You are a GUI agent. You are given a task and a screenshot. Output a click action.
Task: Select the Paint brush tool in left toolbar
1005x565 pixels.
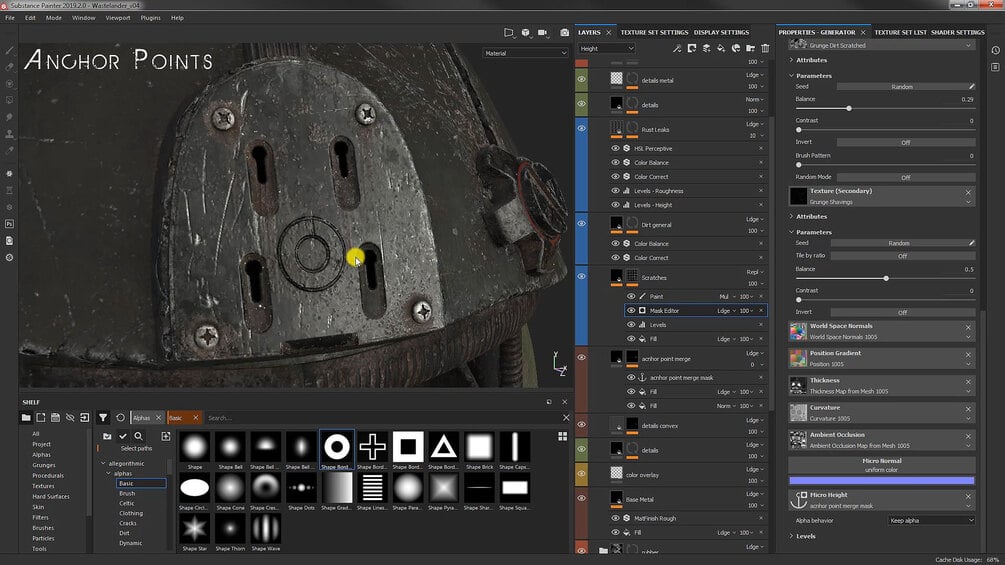[10, 50]
